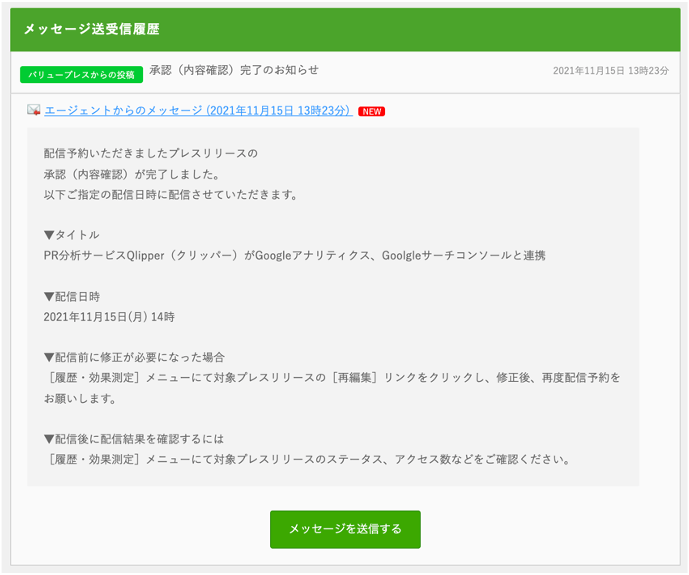The width and height of the screenshot is (689, 575).
Task: Click the subject 承認(内容確認)完了のお知らせ
Action: [x=234, y=70]
